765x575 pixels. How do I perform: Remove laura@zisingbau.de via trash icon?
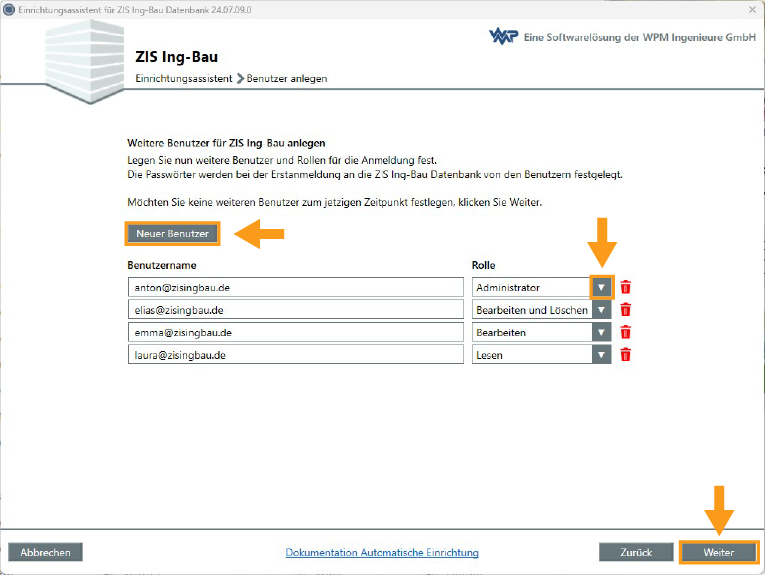coord(625,355)
